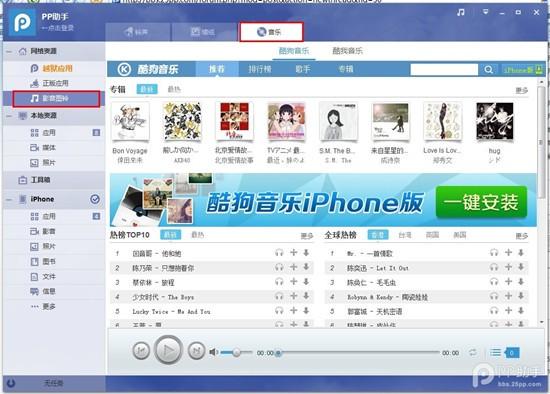Select 最新 filter beside 热榜TOP10
550x394 pixels.
[x=170, y=235]
